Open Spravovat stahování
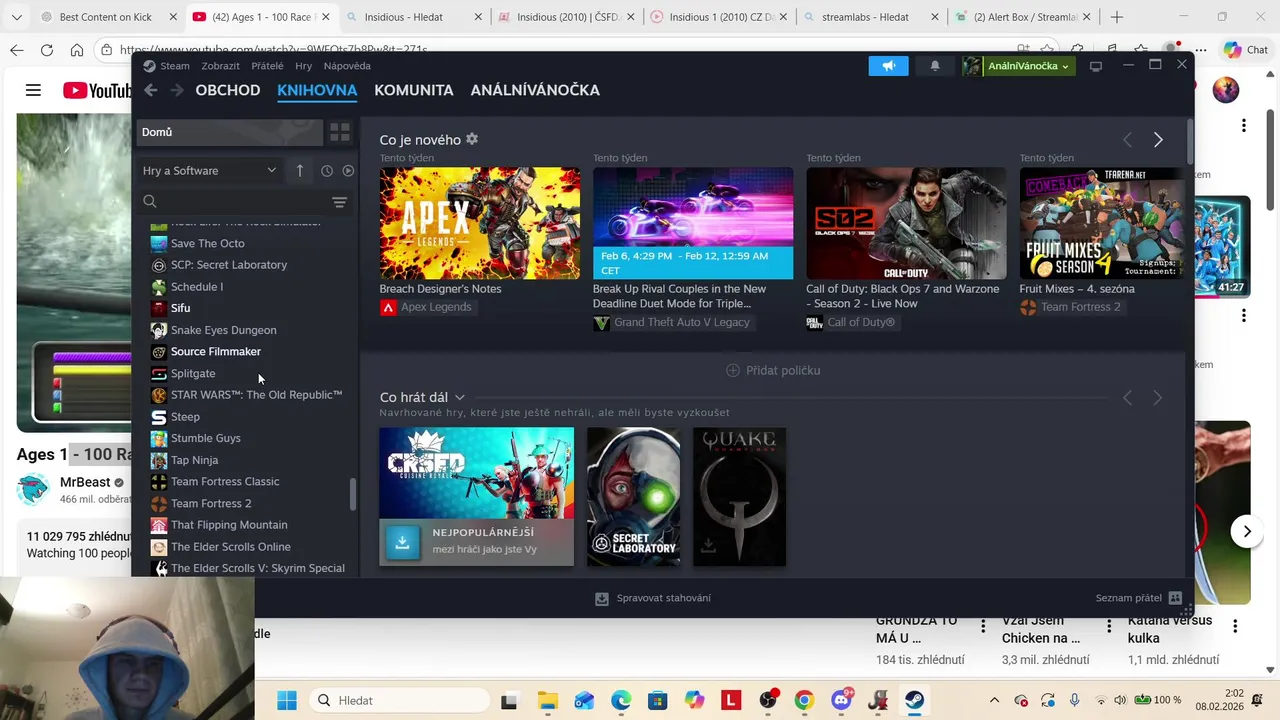1280x720 pixels. click(x=653, y=598)
